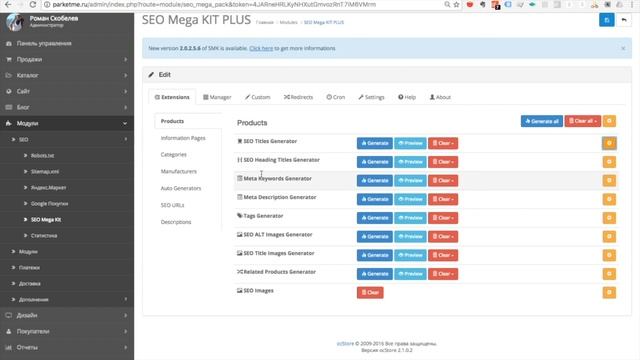Image resolution: width=640 pixels, height=360 pixels.
Task: Click the blue save icon button
Action: pyautogui.click(x=607, y=20)
